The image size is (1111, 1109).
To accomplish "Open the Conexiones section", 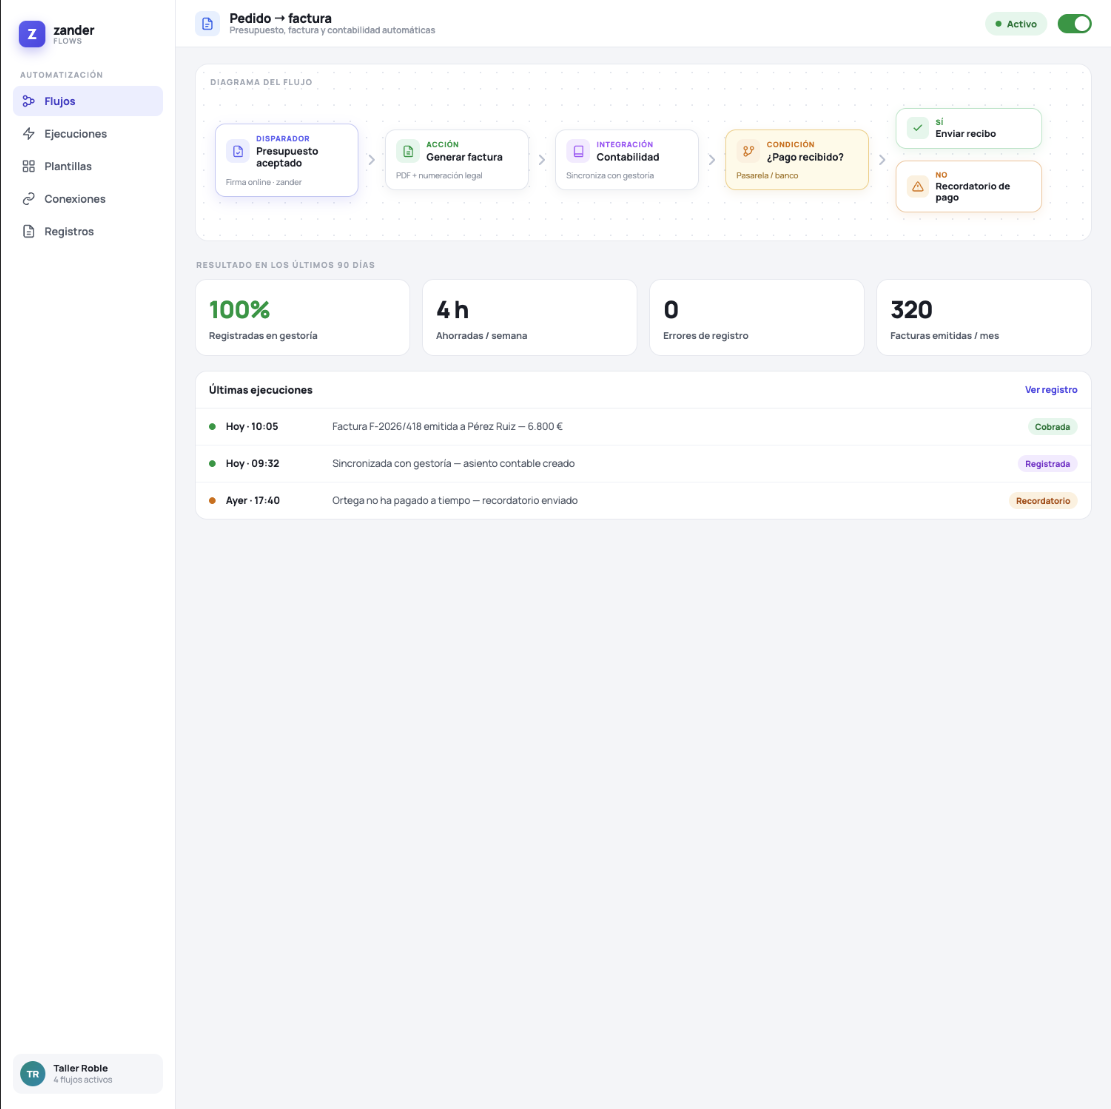I will tap(88, 199).
